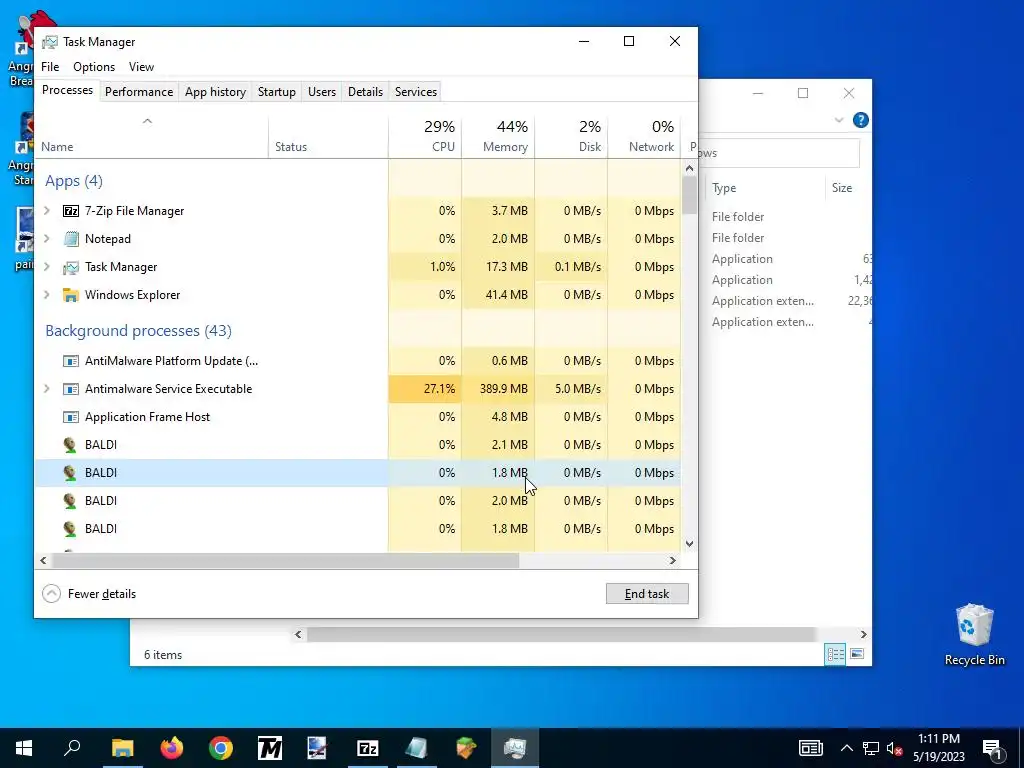Click the Task Manager horizontal scrollbar thumb
This screenshot has width=1024, height=768.
pos(285,560)
